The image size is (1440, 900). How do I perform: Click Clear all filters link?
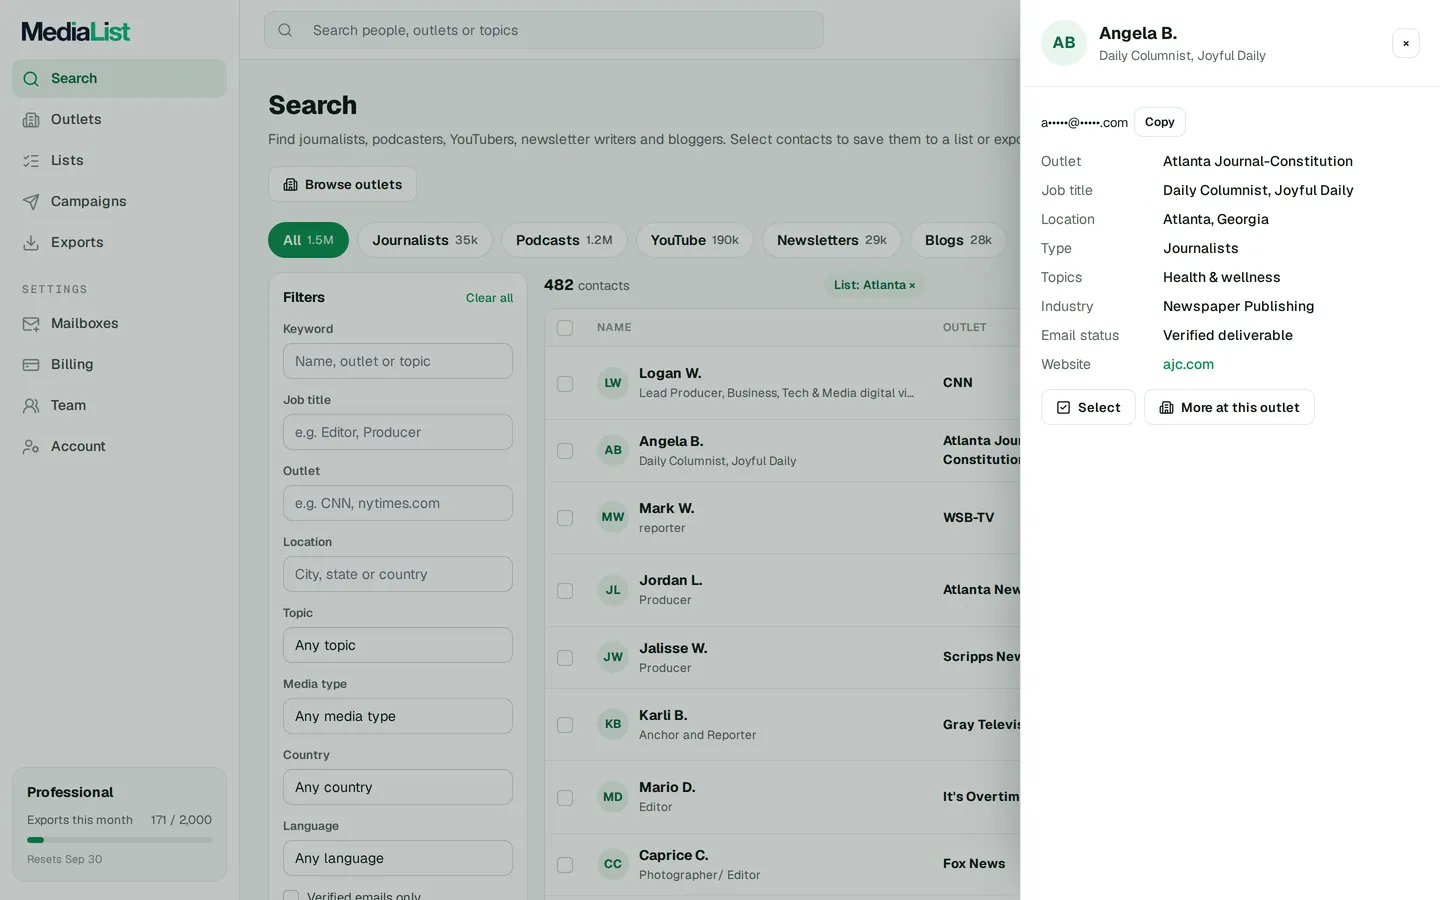click(489, 298)
